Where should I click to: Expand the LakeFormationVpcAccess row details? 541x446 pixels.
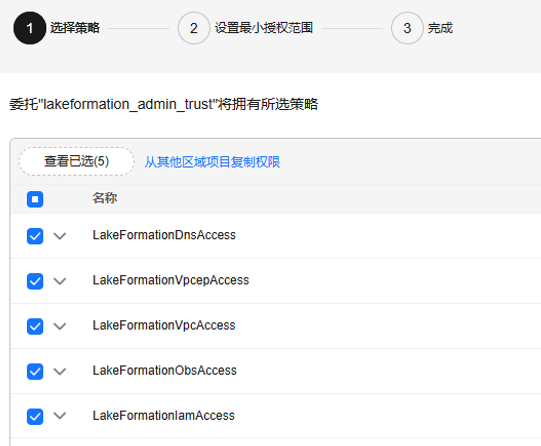click(60, 326)
